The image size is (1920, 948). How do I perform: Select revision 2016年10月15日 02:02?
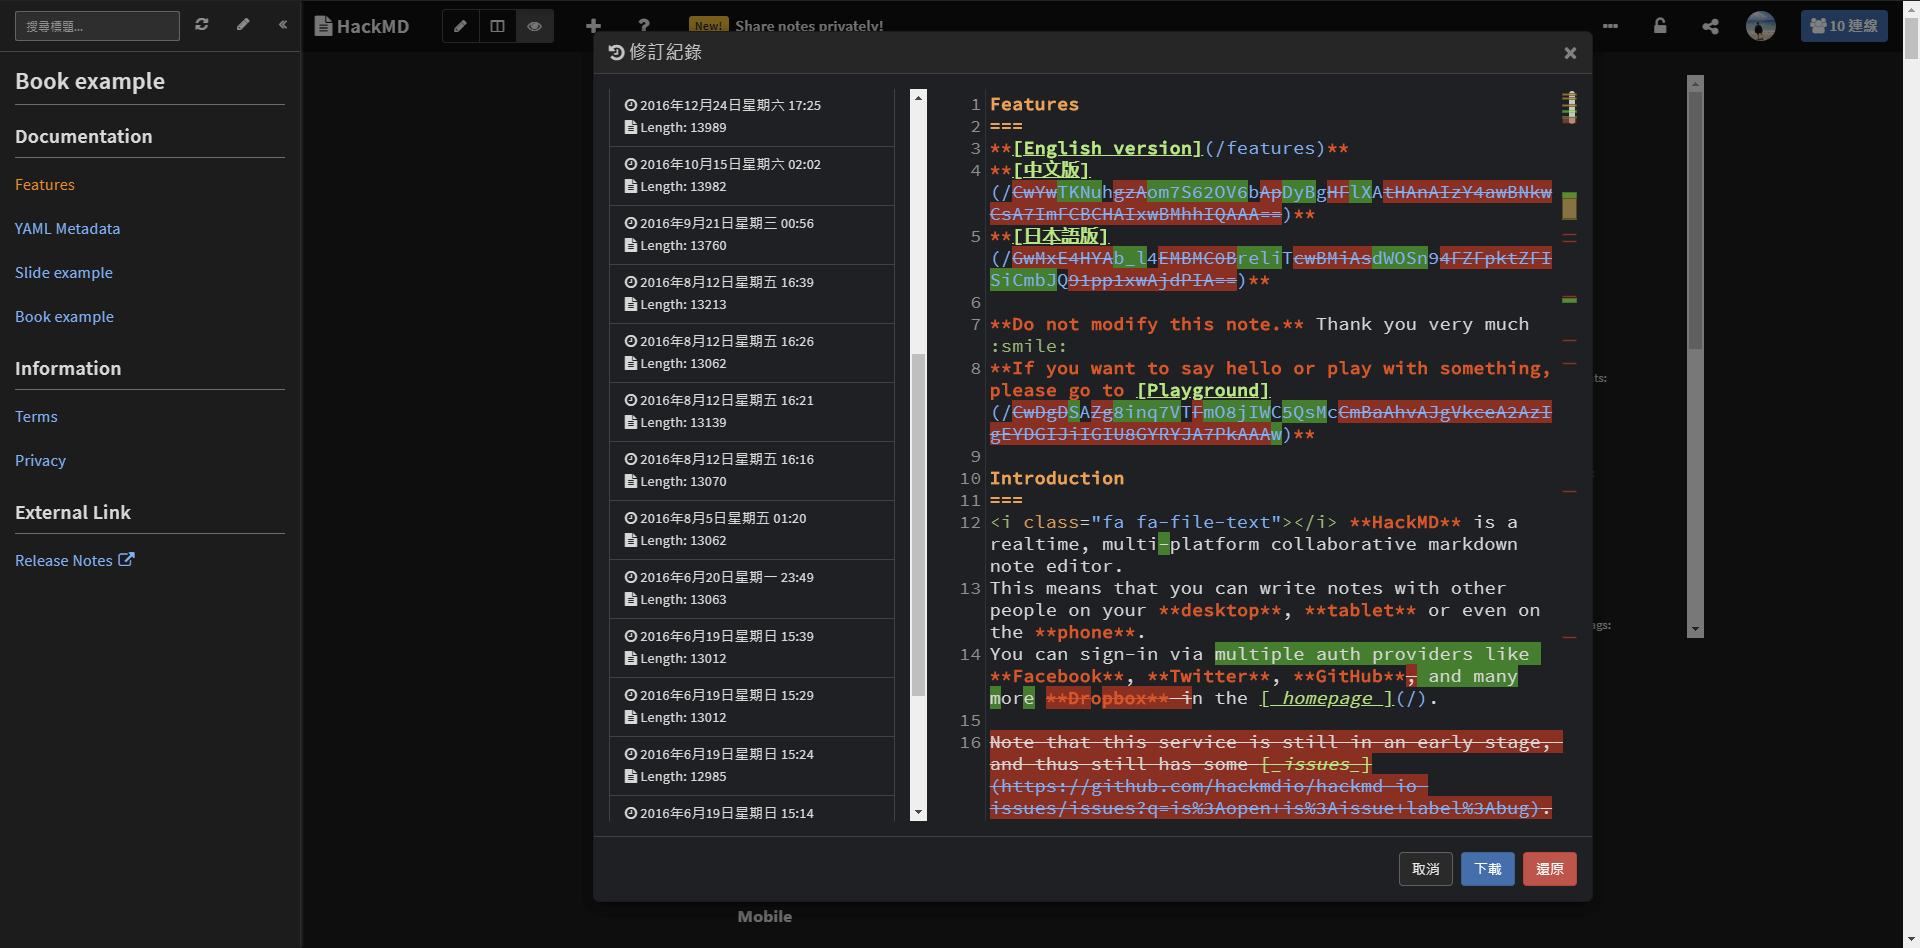751,176
